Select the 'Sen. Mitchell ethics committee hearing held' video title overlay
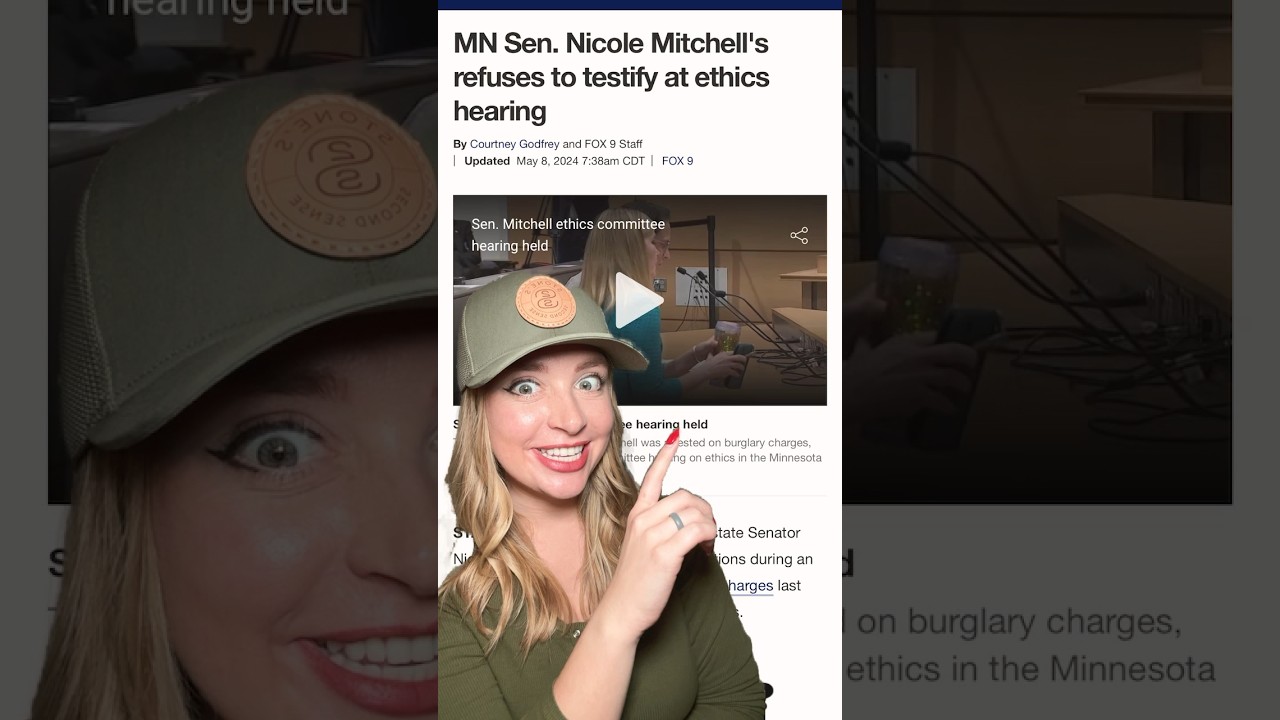1280x720 pixels. pos(568,235)
